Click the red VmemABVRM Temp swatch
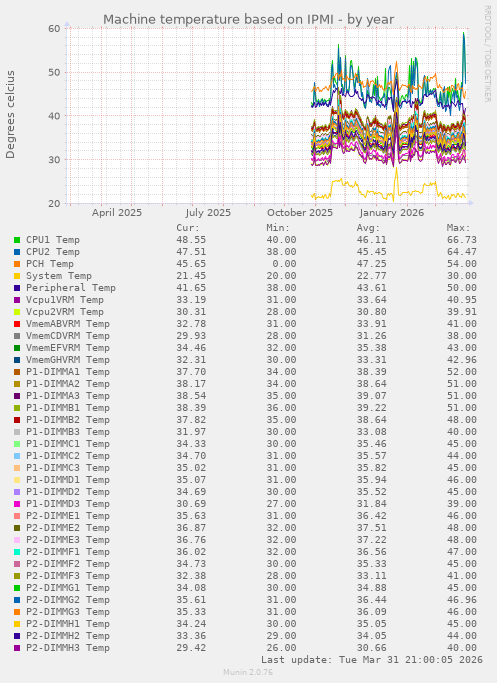Viewport: 497px width, 683px height. (x=17, y=324)
